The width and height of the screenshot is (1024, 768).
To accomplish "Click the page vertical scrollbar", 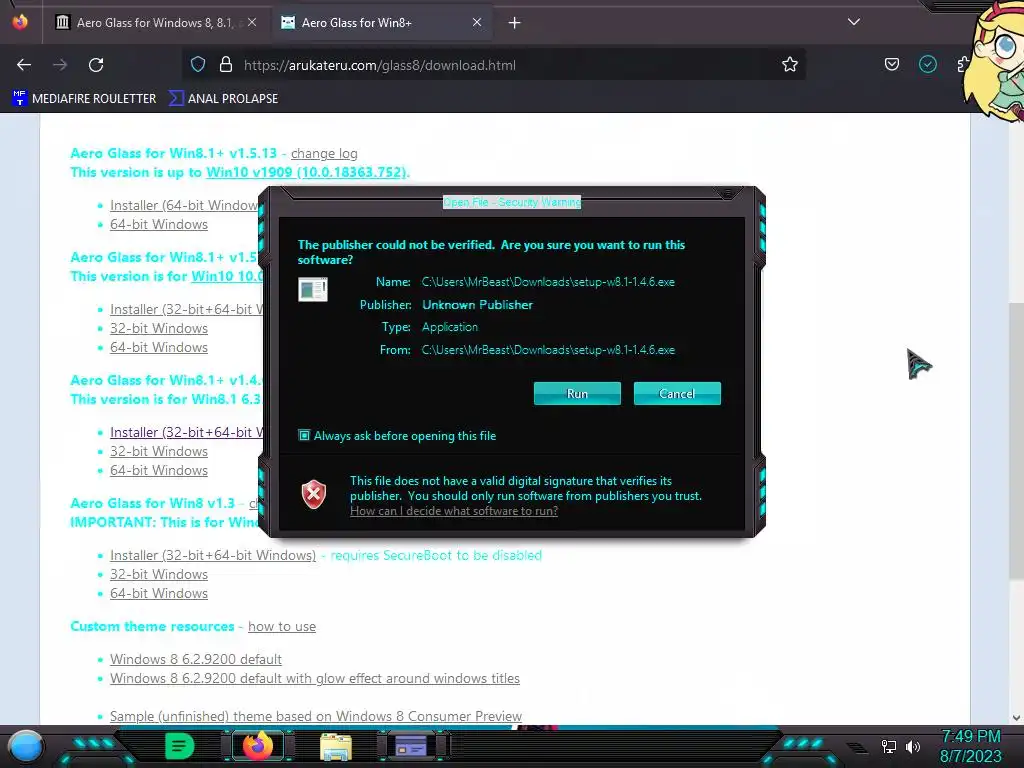I will pos(1016,441).
